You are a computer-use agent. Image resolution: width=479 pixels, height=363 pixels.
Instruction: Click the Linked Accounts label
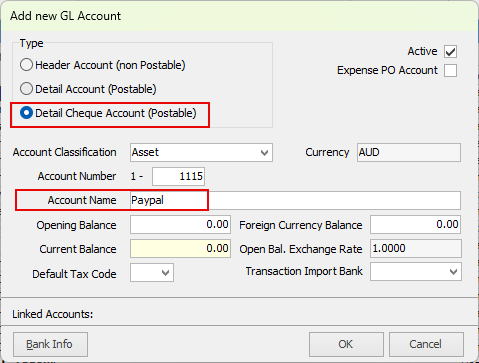(x=53, y=314)
